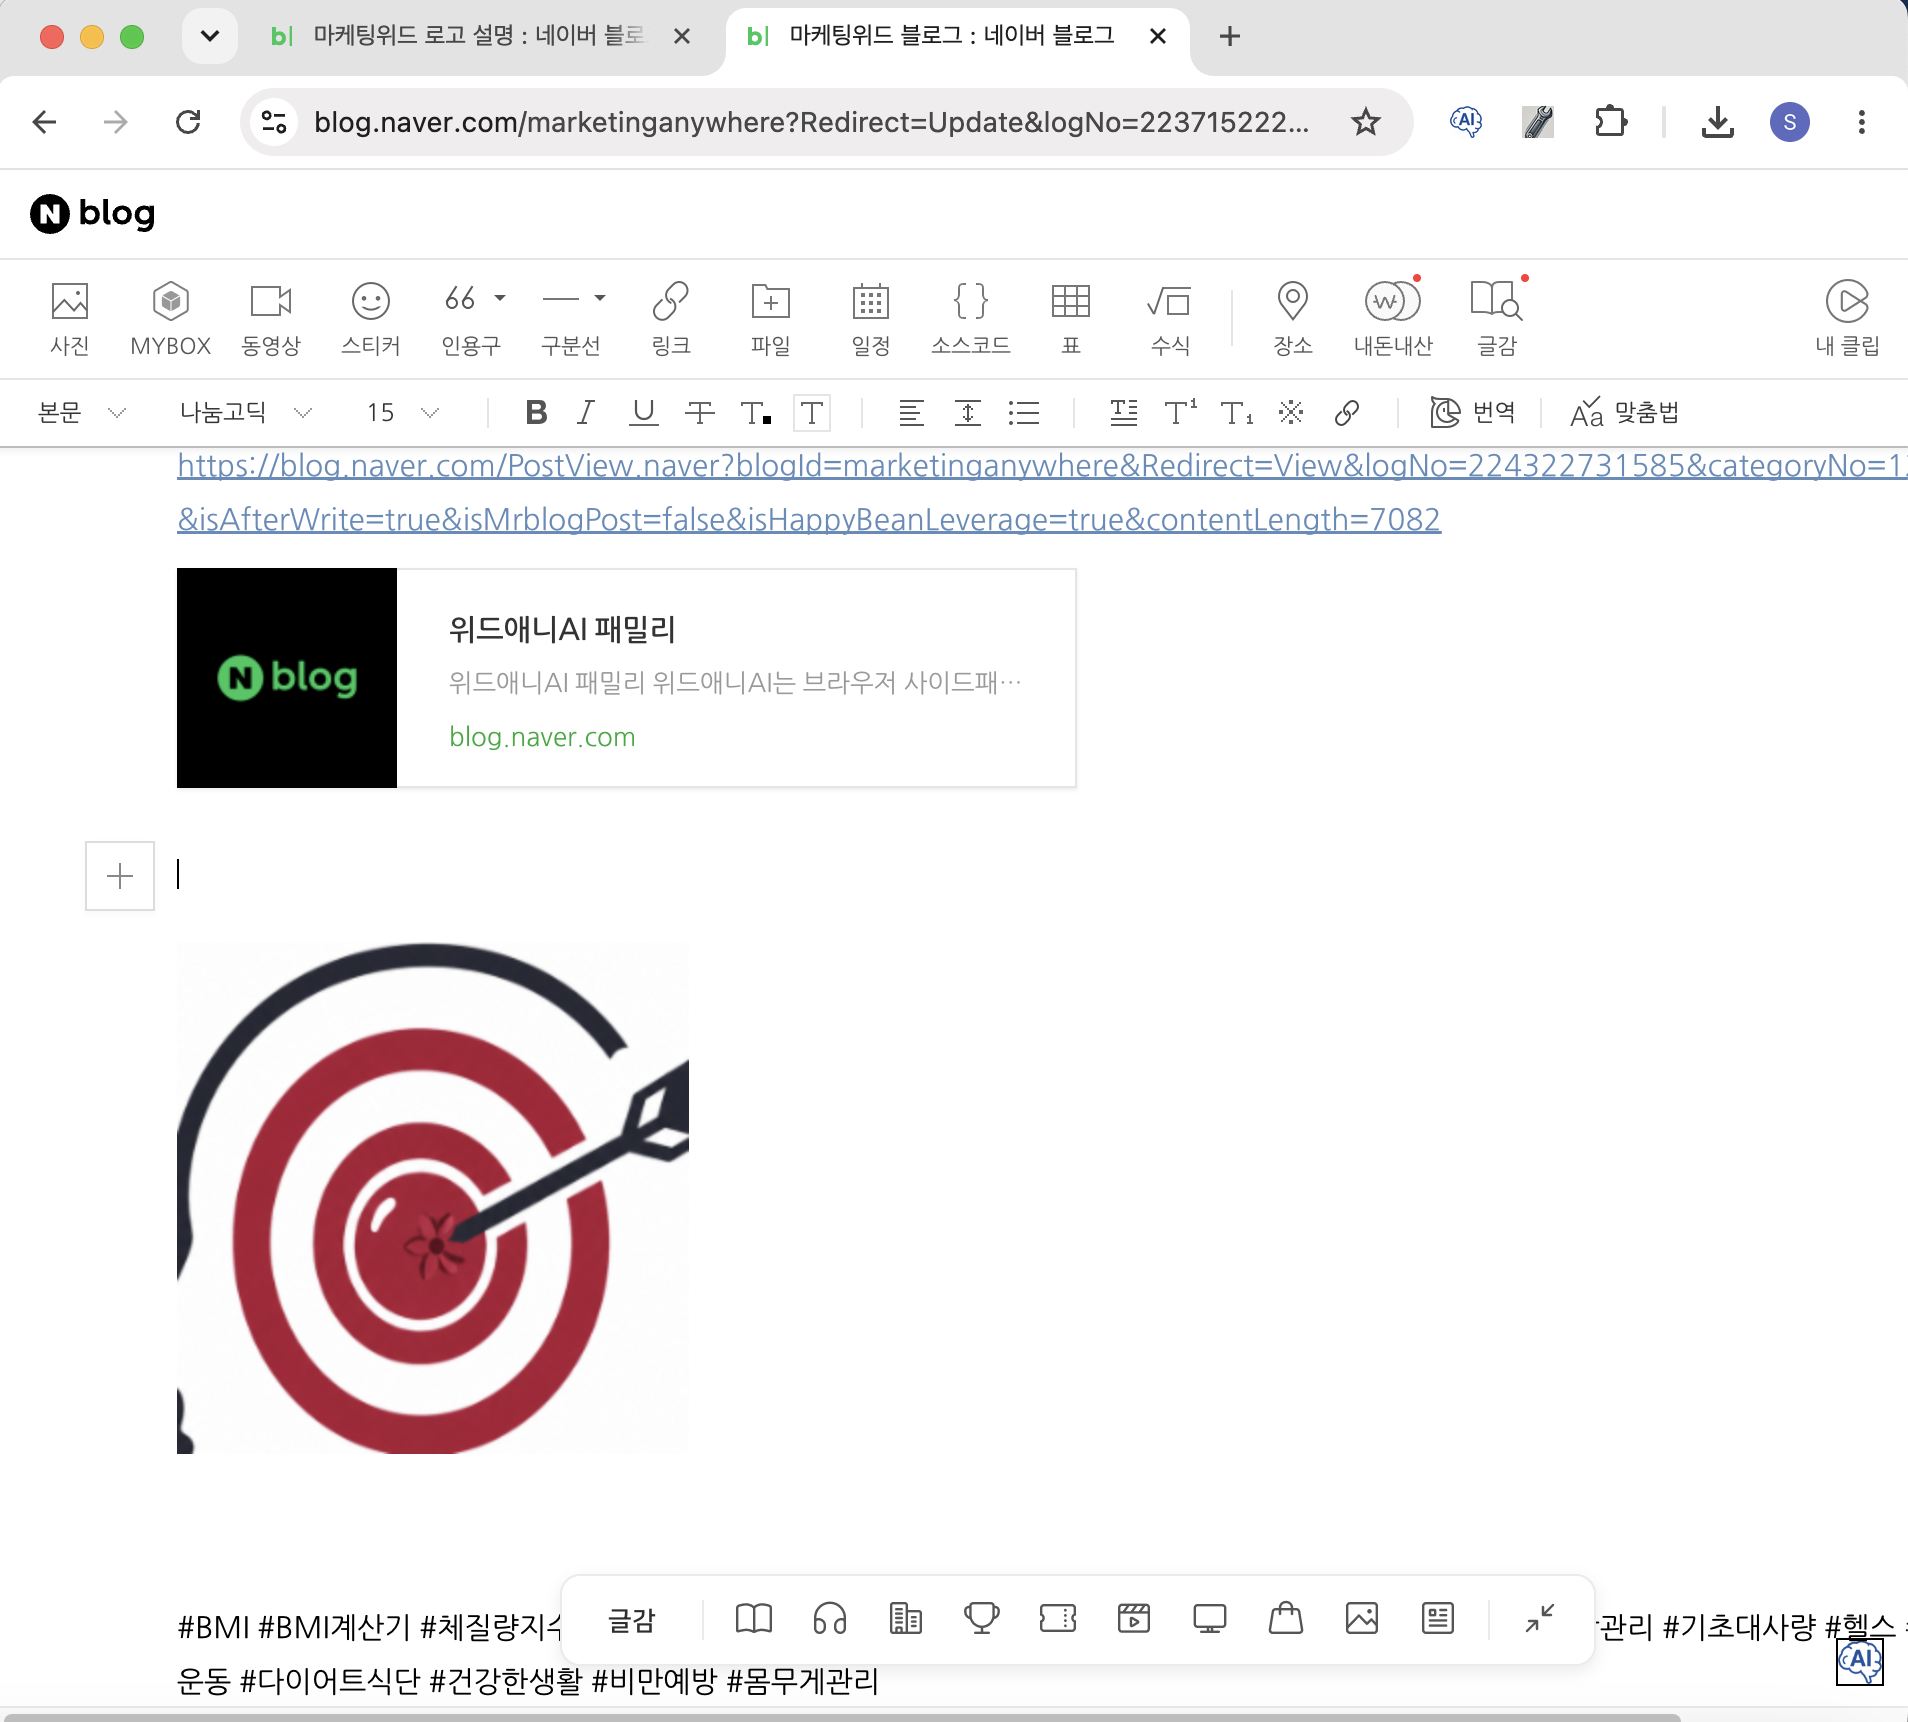
Task: Open 글감 search in top toolbar
Action: pyautogui.click(x=1497, y=318)
